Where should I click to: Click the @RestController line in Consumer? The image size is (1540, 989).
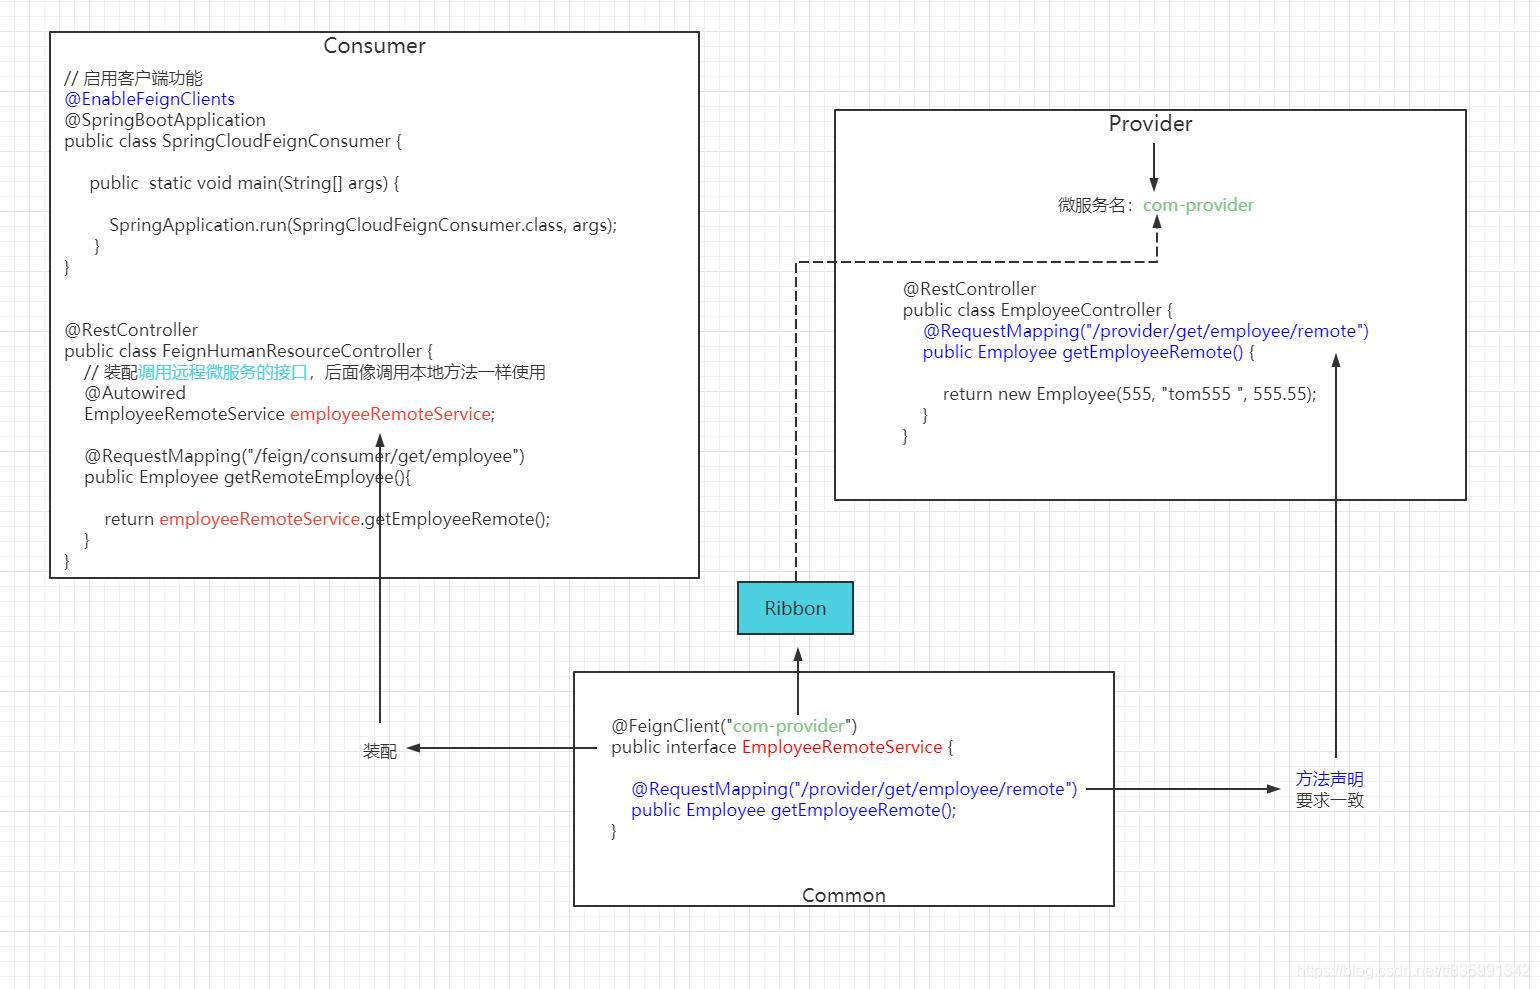131,330
